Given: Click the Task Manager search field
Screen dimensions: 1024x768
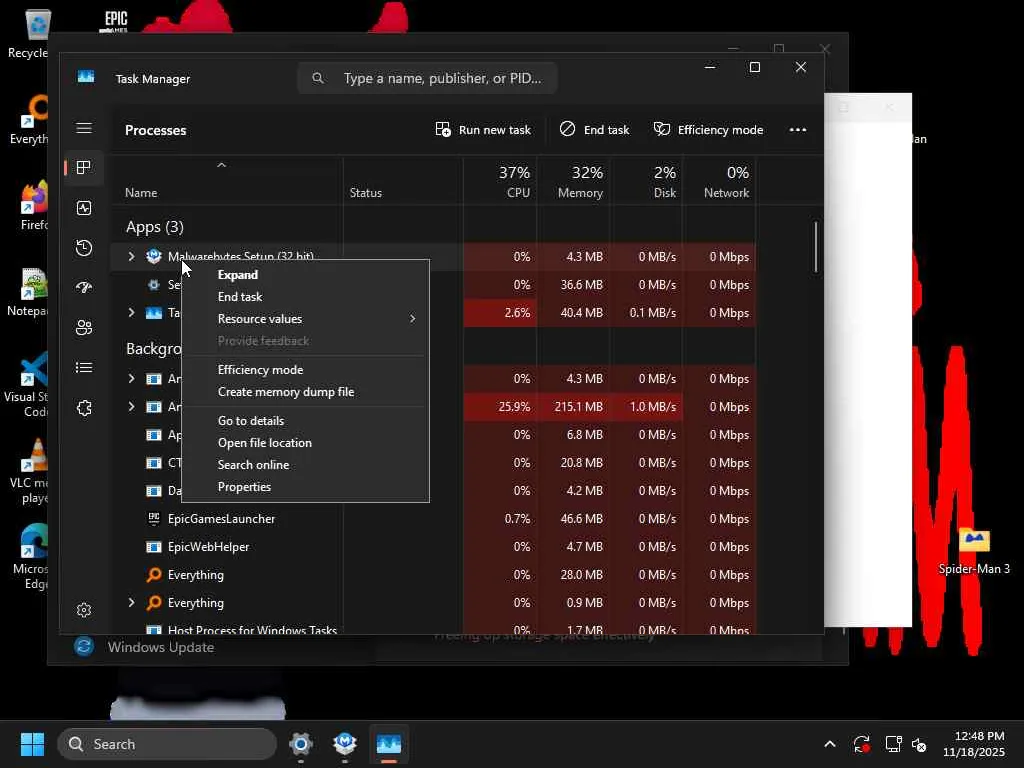Looking at the screenshot, I should tap(427, 78).
